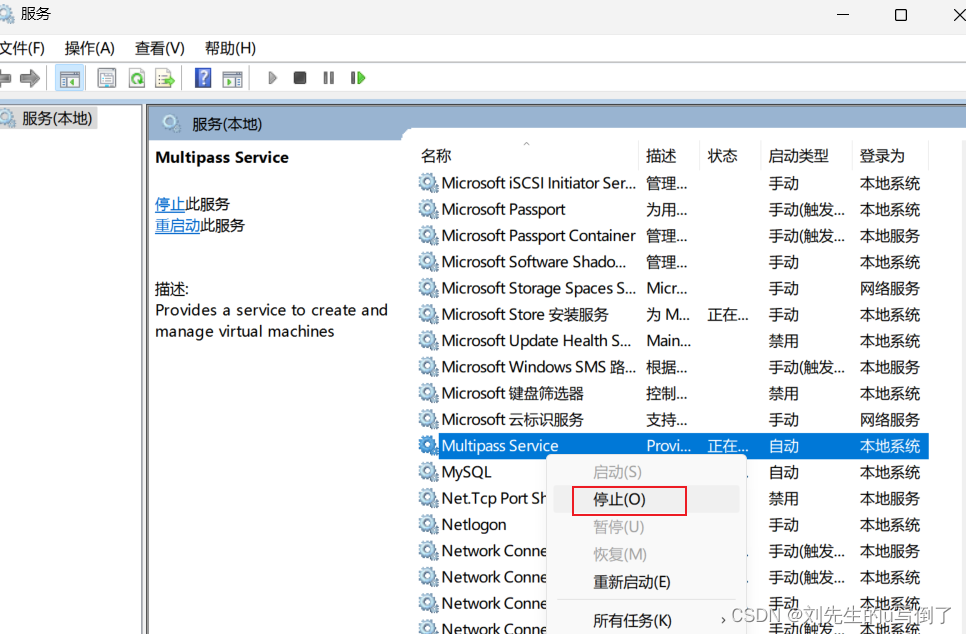This screenshot has width=966, height=634.
Task: Click the Pause Service toolbar icon
Action: click(329, 77)
